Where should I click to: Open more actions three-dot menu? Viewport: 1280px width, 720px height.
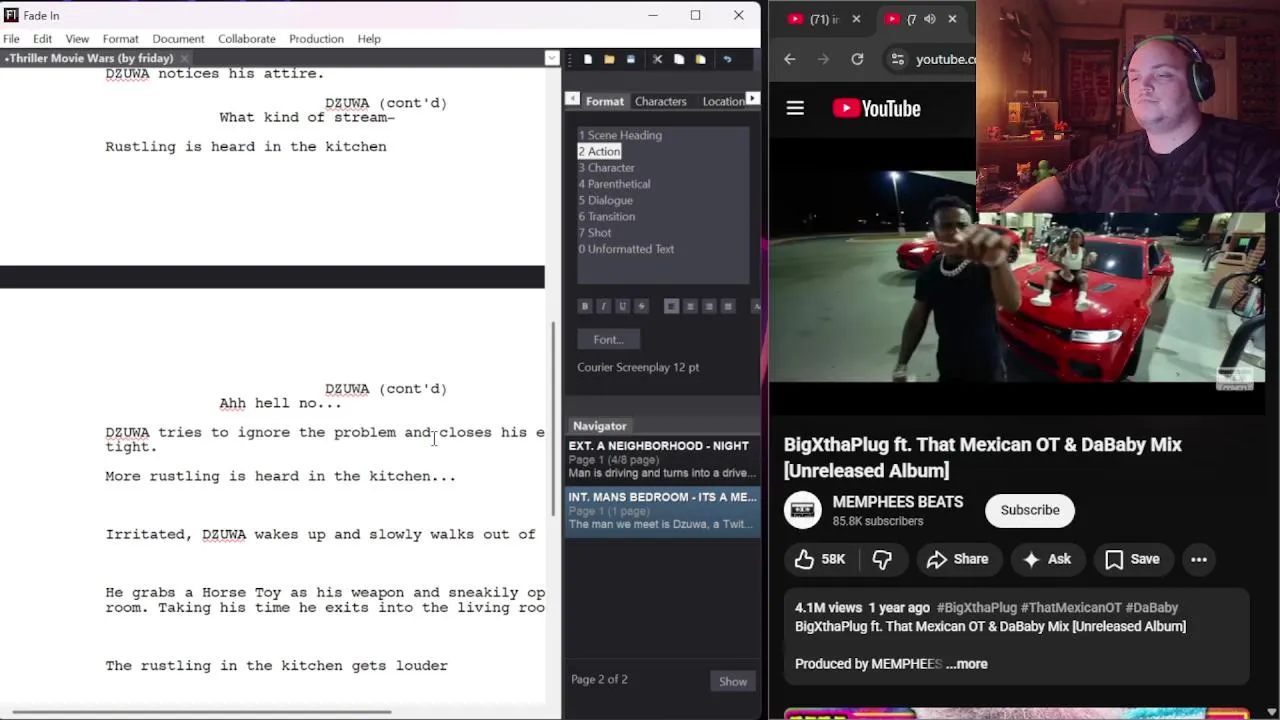coord(1199,560)
